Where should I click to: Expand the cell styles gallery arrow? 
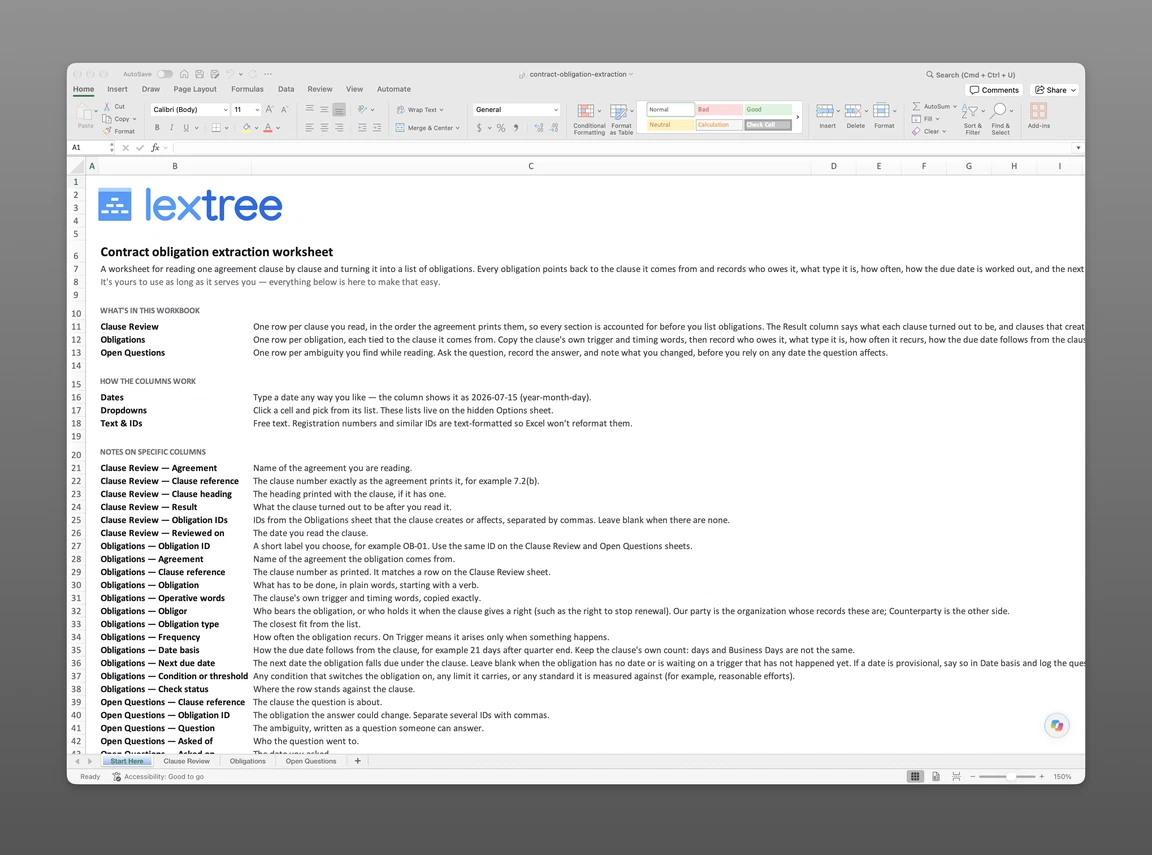point(798,118)
